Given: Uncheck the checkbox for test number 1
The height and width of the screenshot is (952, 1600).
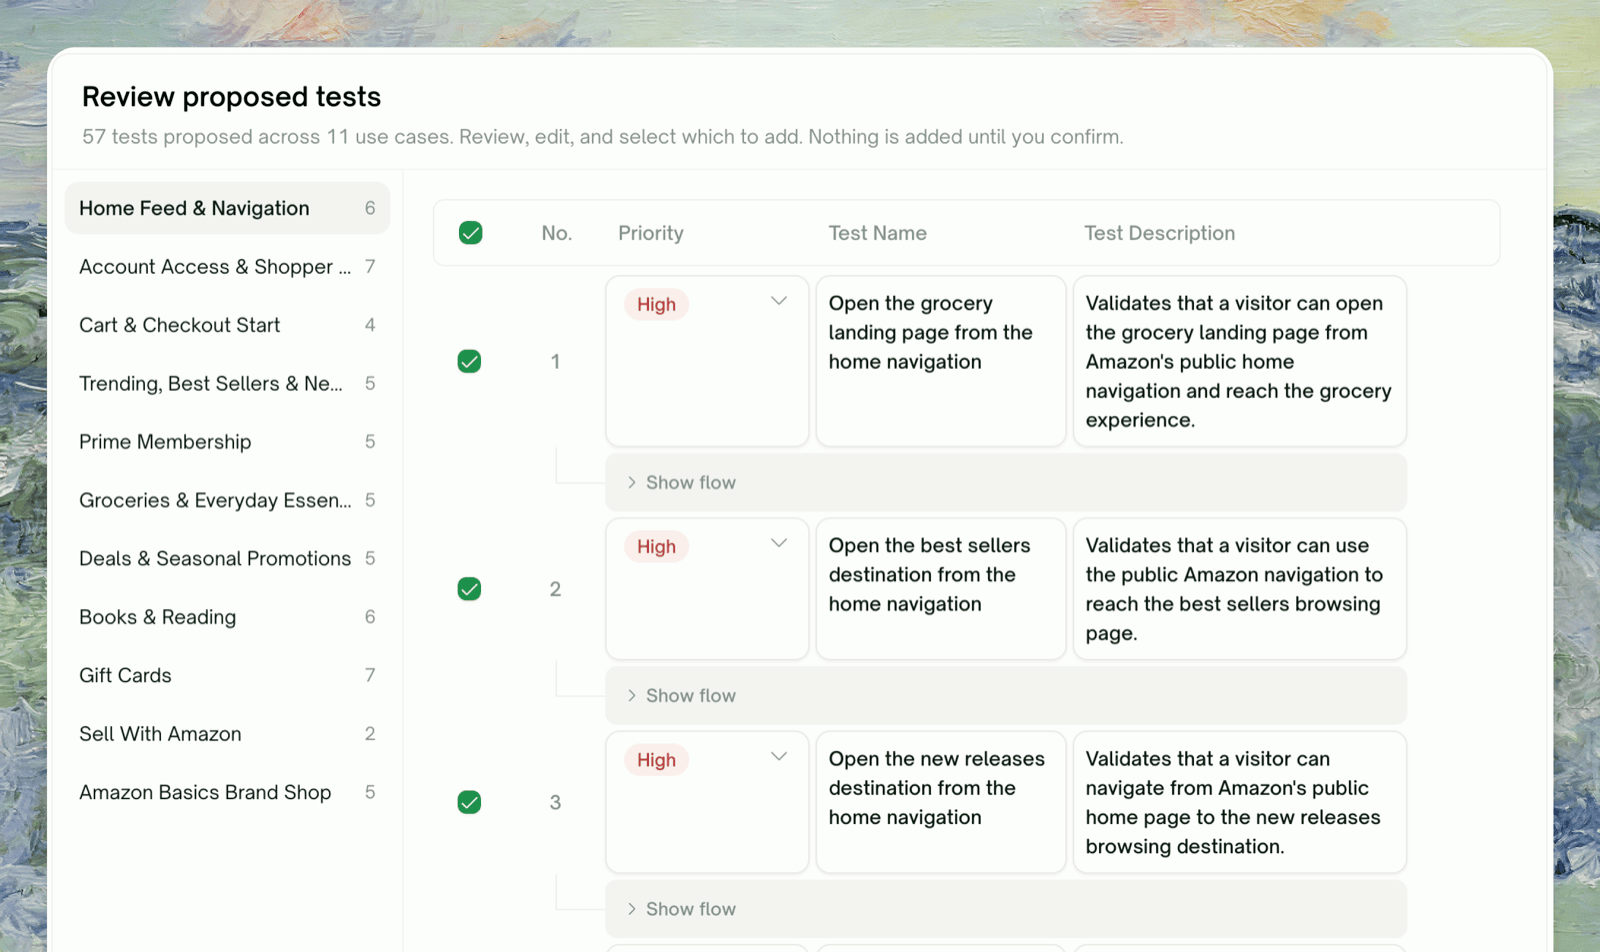Looking at the screenshot, I should click(469, 361).
